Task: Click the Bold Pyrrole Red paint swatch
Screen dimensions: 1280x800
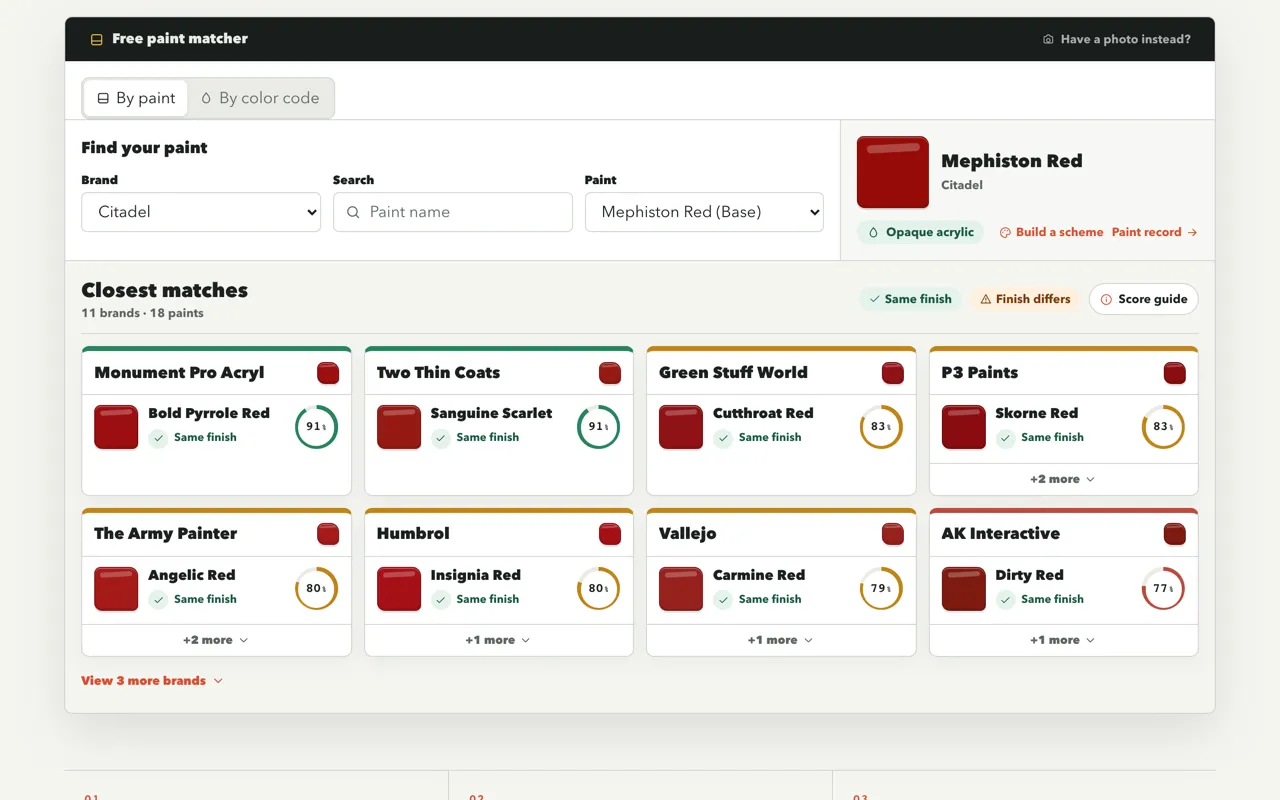Action: tap(116, 427)
